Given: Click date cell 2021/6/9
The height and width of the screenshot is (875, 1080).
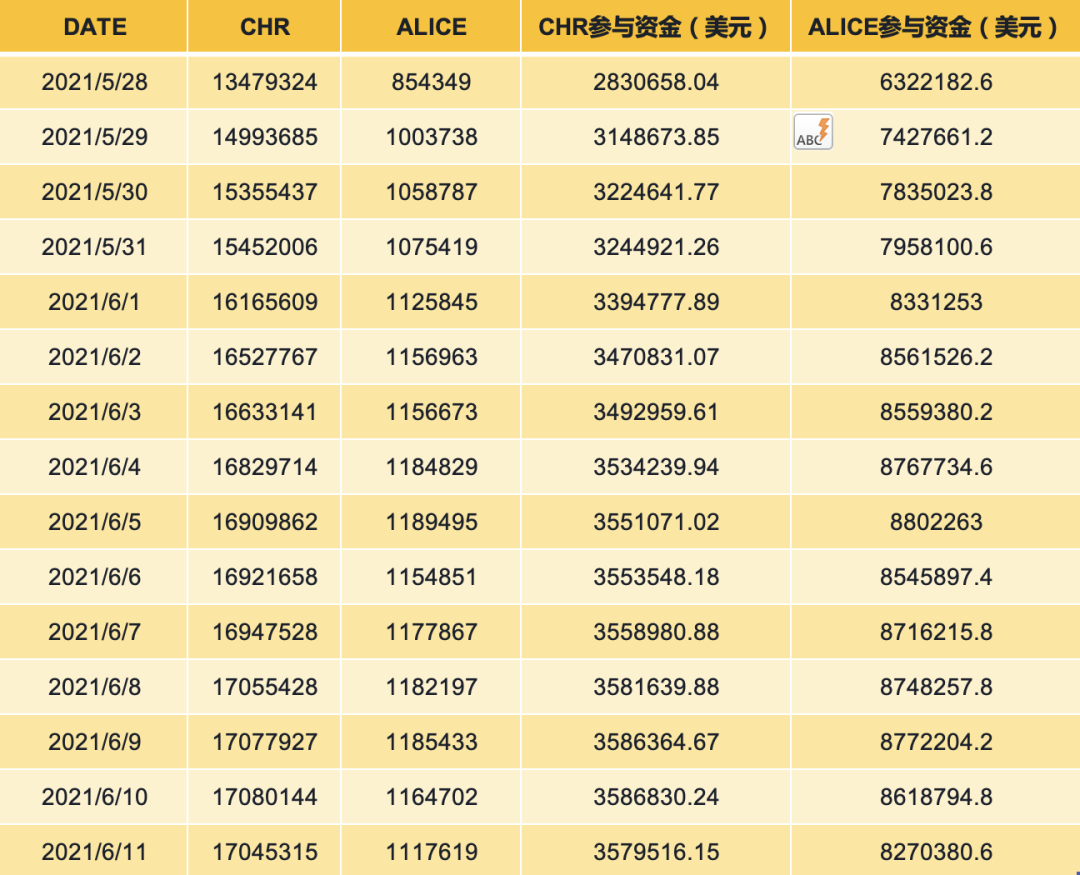Looking at the screenshot, I should coord(94,742).
